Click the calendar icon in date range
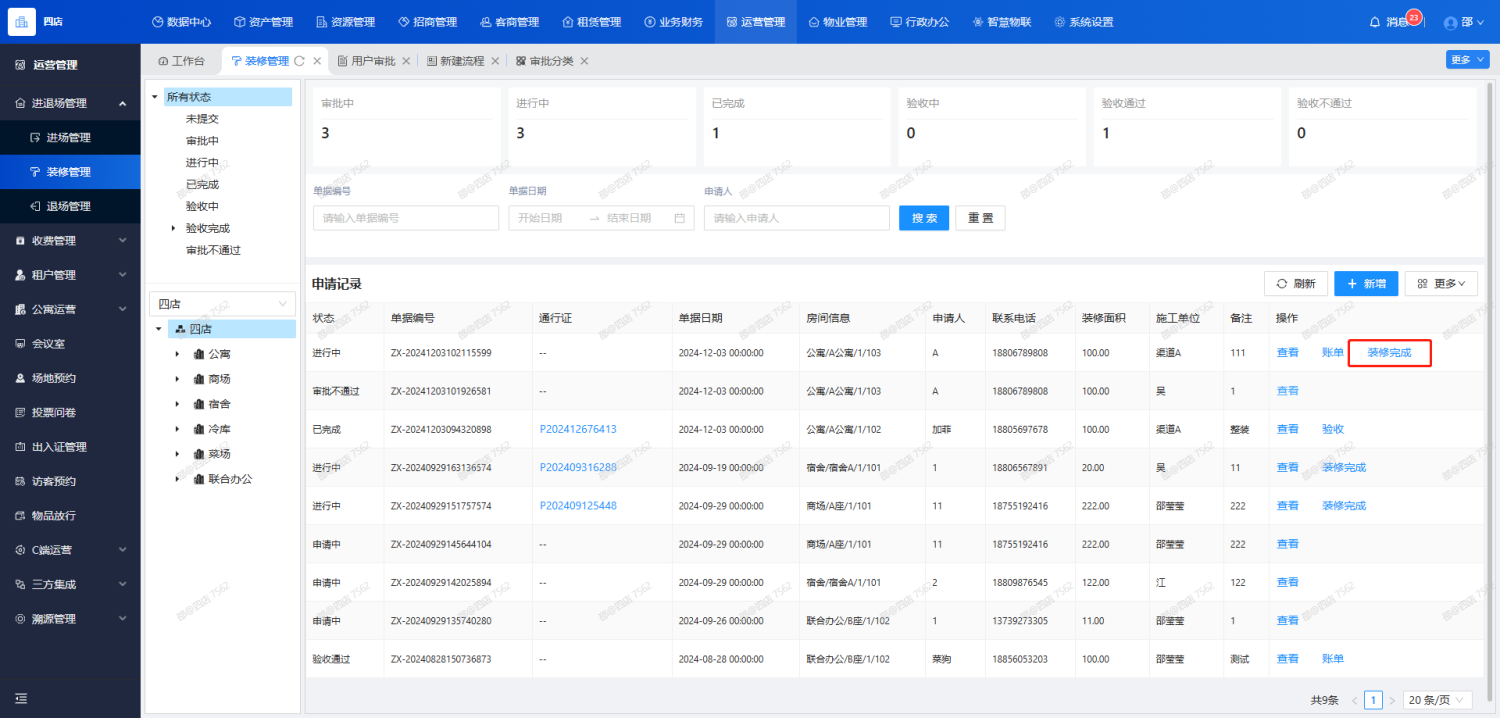This screenshot has height=718, width=1500. coord(679,218)
